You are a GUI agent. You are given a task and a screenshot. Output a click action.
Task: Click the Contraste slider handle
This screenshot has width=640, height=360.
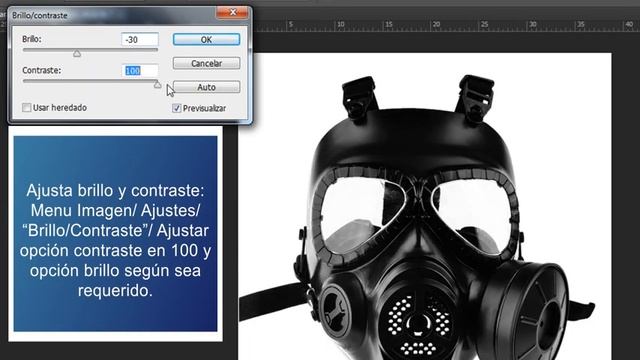click(x=157, y=84)
